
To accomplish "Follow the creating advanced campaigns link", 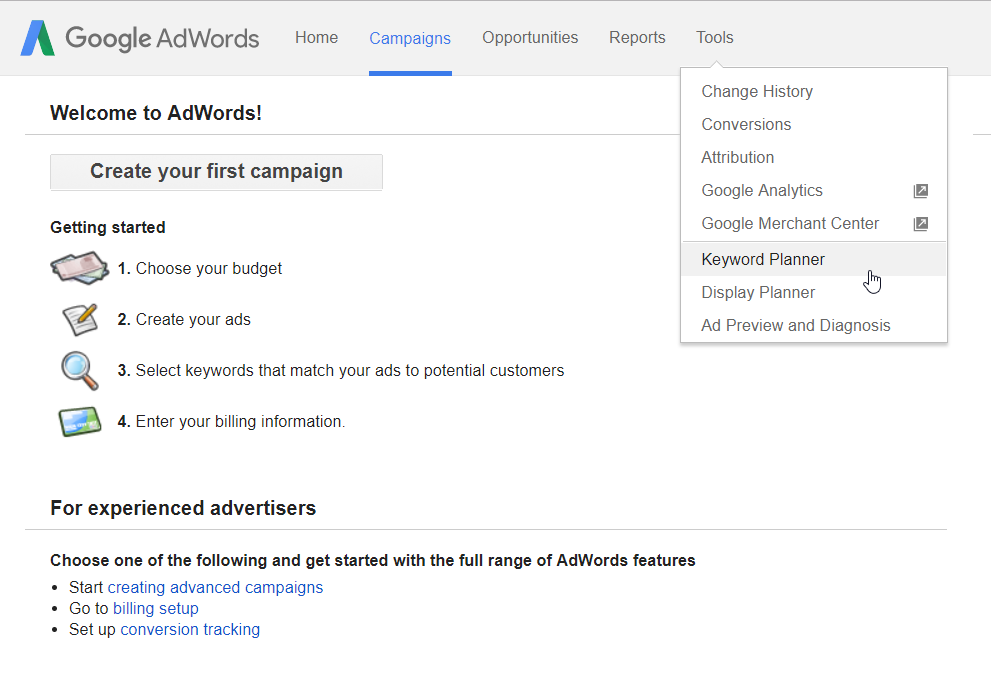I will click(216, 588).
